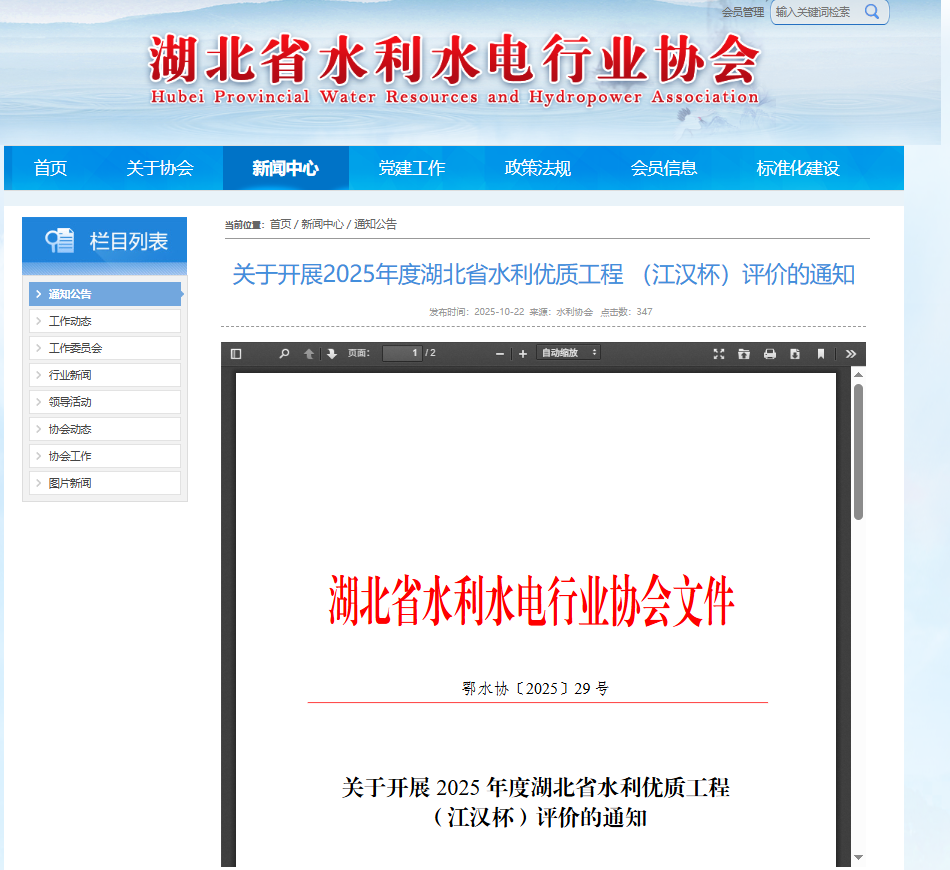Open the 党建工作 menu item
Screen dimensions: 950x870
413,168
